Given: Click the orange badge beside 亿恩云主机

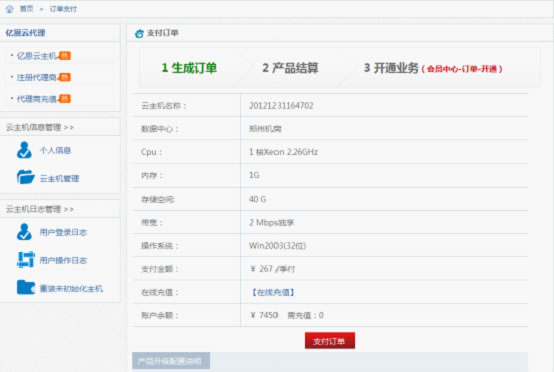Looking at the screenshot, I should pyautogui.click(x=65, y=55).
